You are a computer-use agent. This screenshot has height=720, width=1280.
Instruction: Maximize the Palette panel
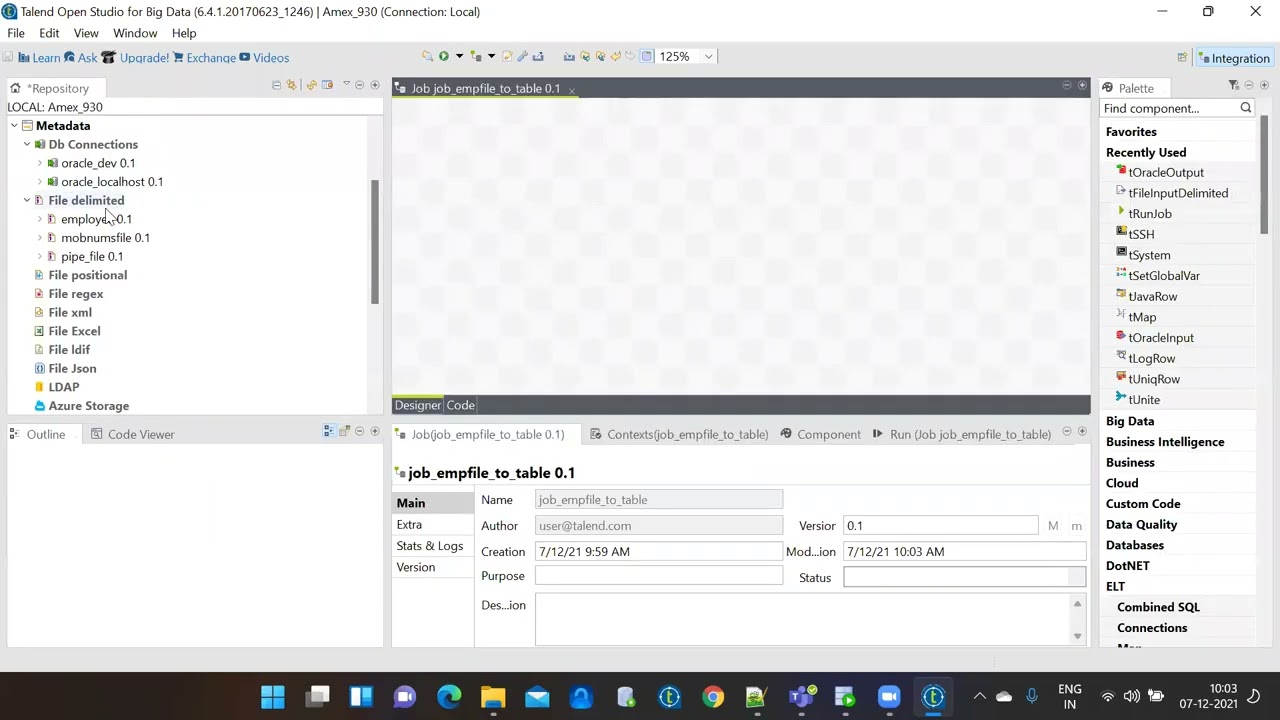pyautogui.click(x=1265, y=86)
